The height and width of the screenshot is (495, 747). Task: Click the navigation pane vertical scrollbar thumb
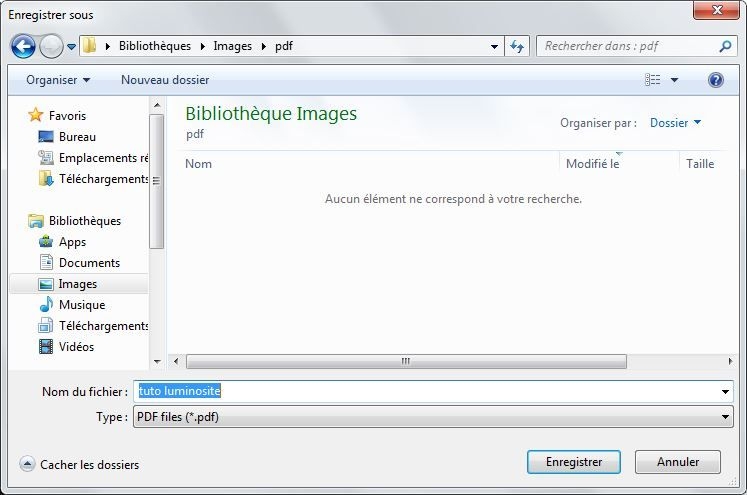tap(157, 181)
